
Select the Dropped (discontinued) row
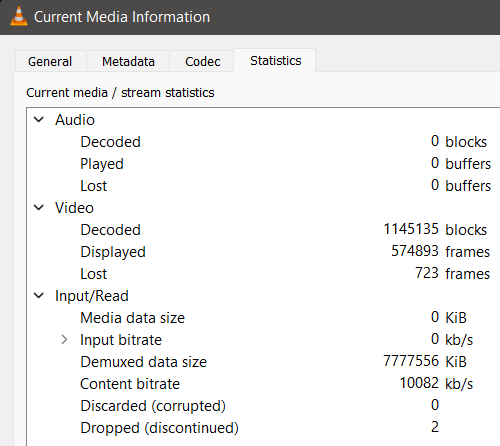263,428
